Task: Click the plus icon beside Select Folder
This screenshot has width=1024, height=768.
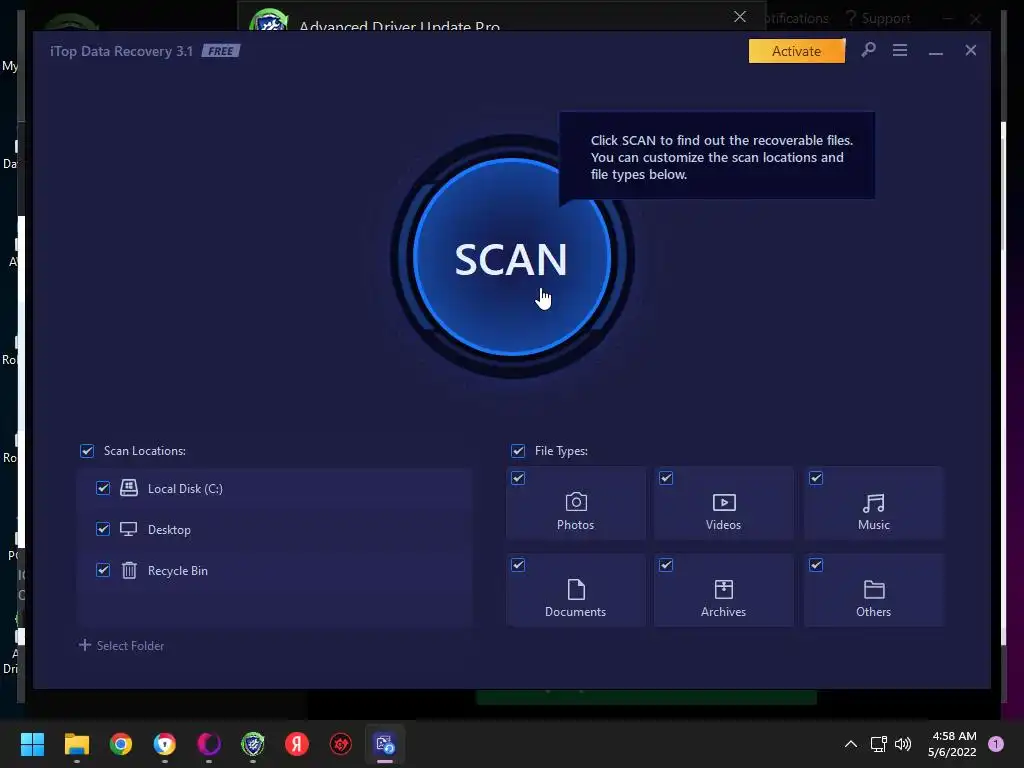Action: pyautogui.click(x=84, y=645)
